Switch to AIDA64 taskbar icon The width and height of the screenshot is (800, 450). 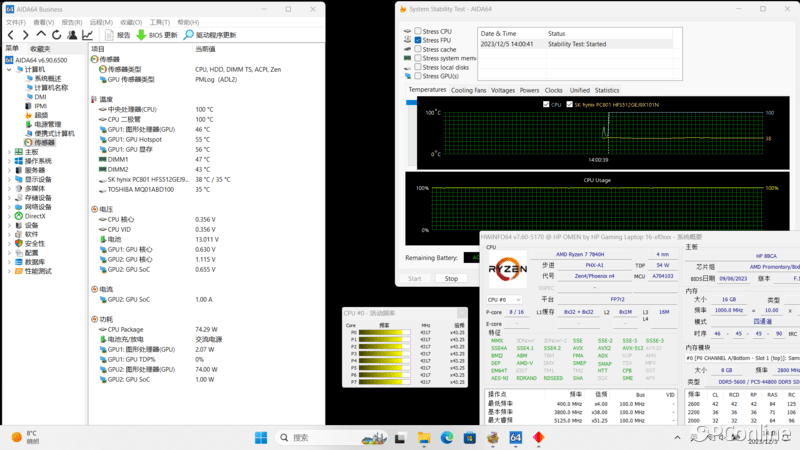tap(516, 437)
